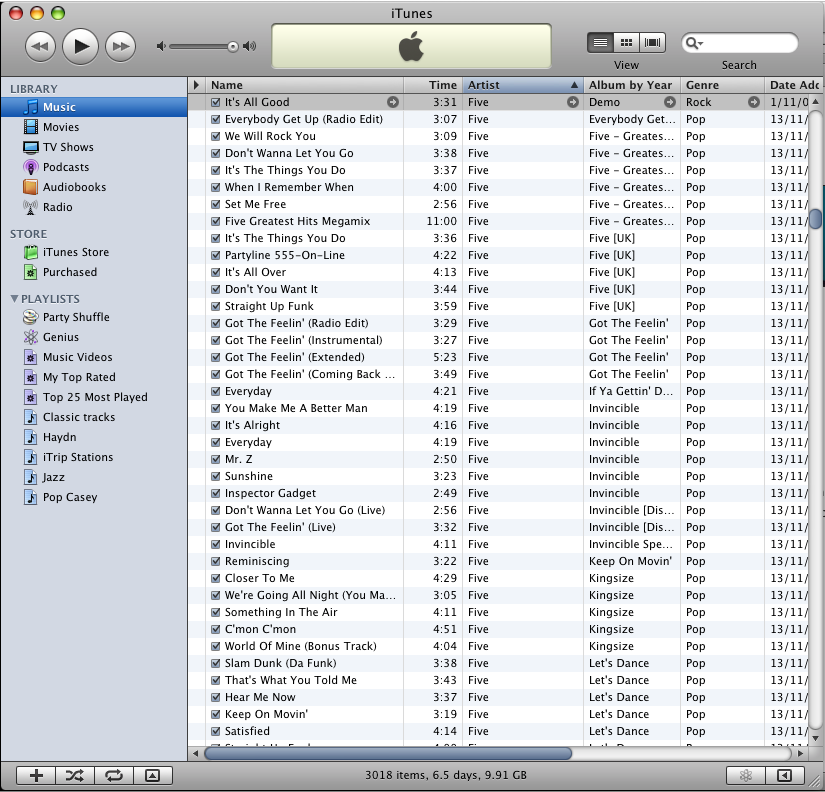Sort the list by Genre column
This screenshot has width=825, height=792.
point(722,85)
